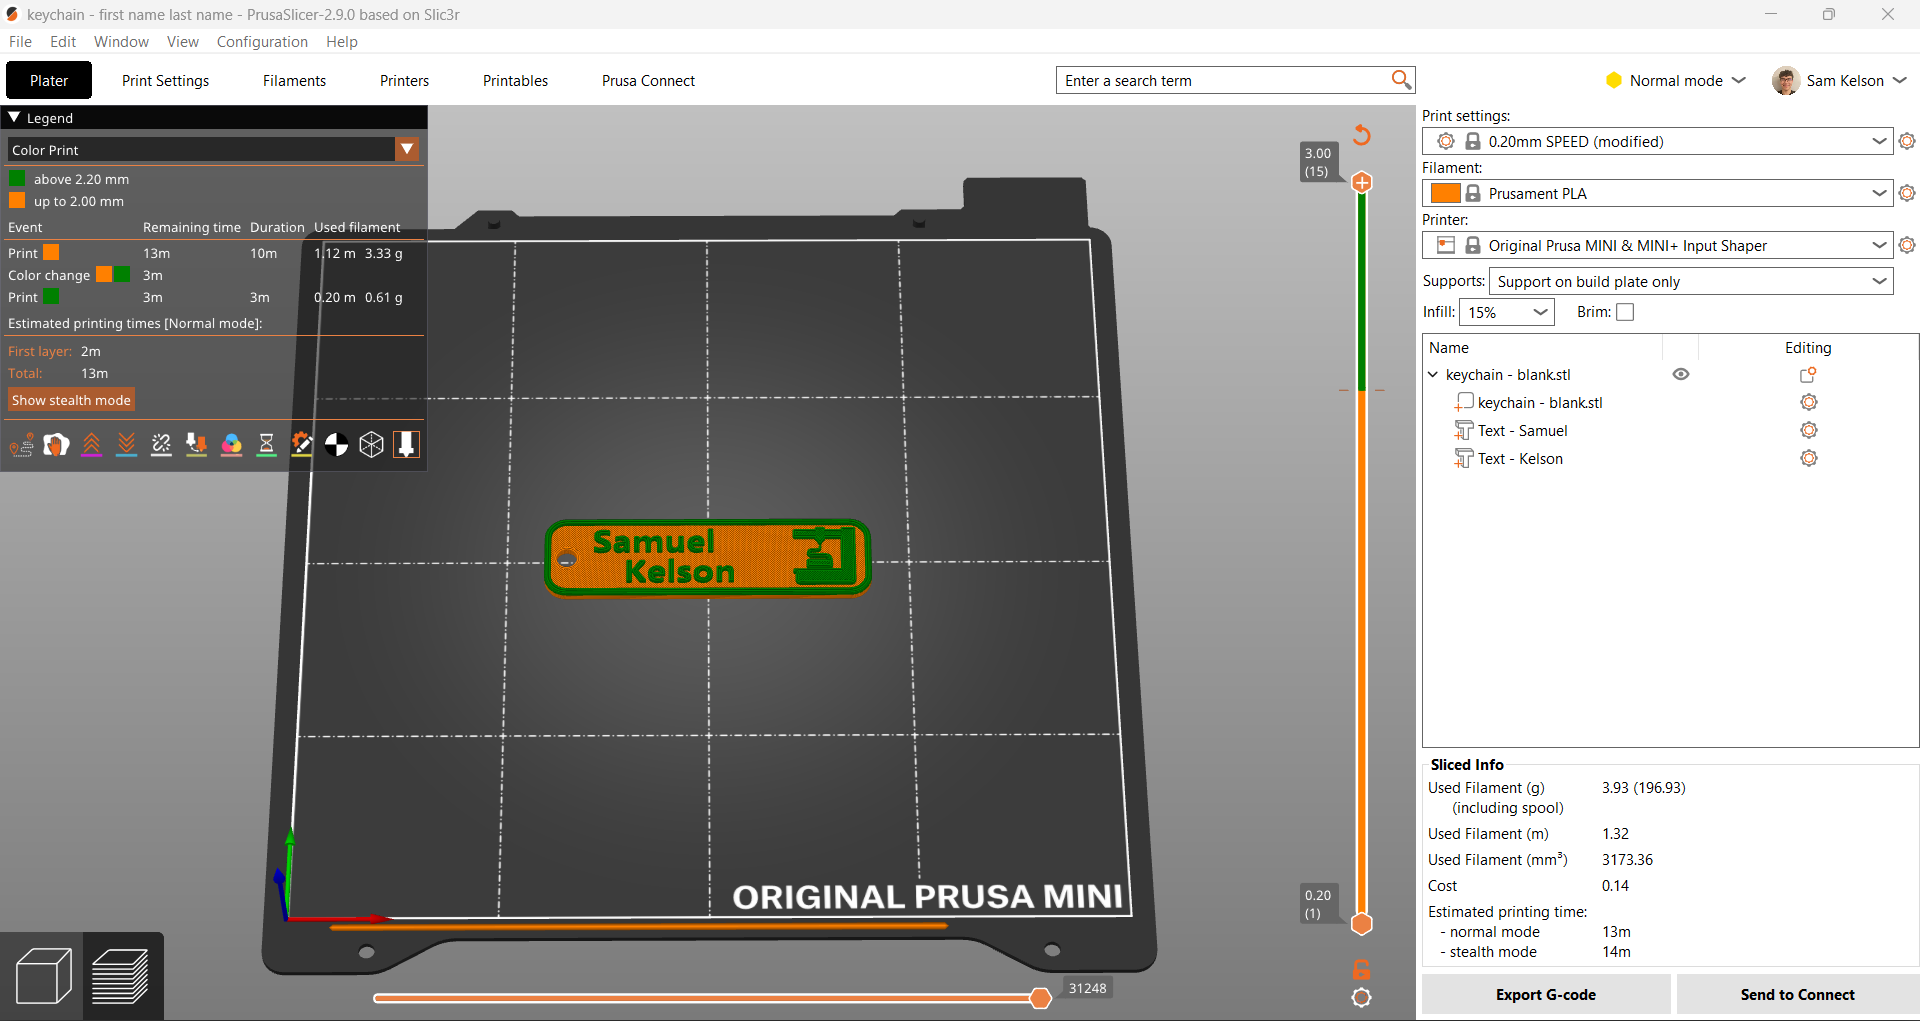Open Sam Kelson account dropdown

click(x=1900, y=80)
